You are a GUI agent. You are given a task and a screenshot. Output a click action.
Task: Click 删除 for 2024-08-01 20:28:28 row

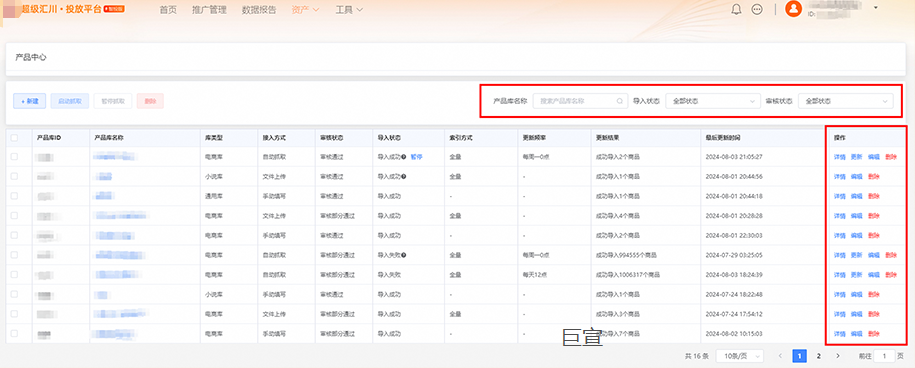tap(874, 216)
